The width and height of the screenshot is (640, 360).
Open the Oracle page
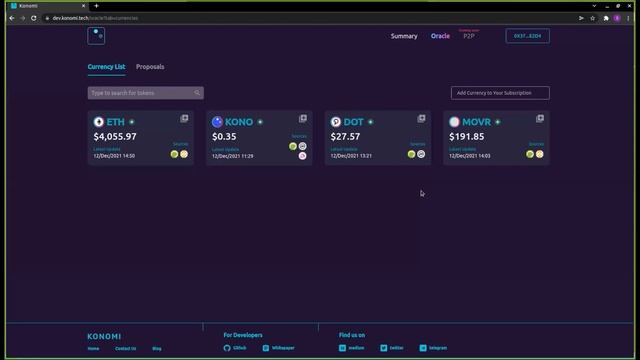[x=440, y=36]
